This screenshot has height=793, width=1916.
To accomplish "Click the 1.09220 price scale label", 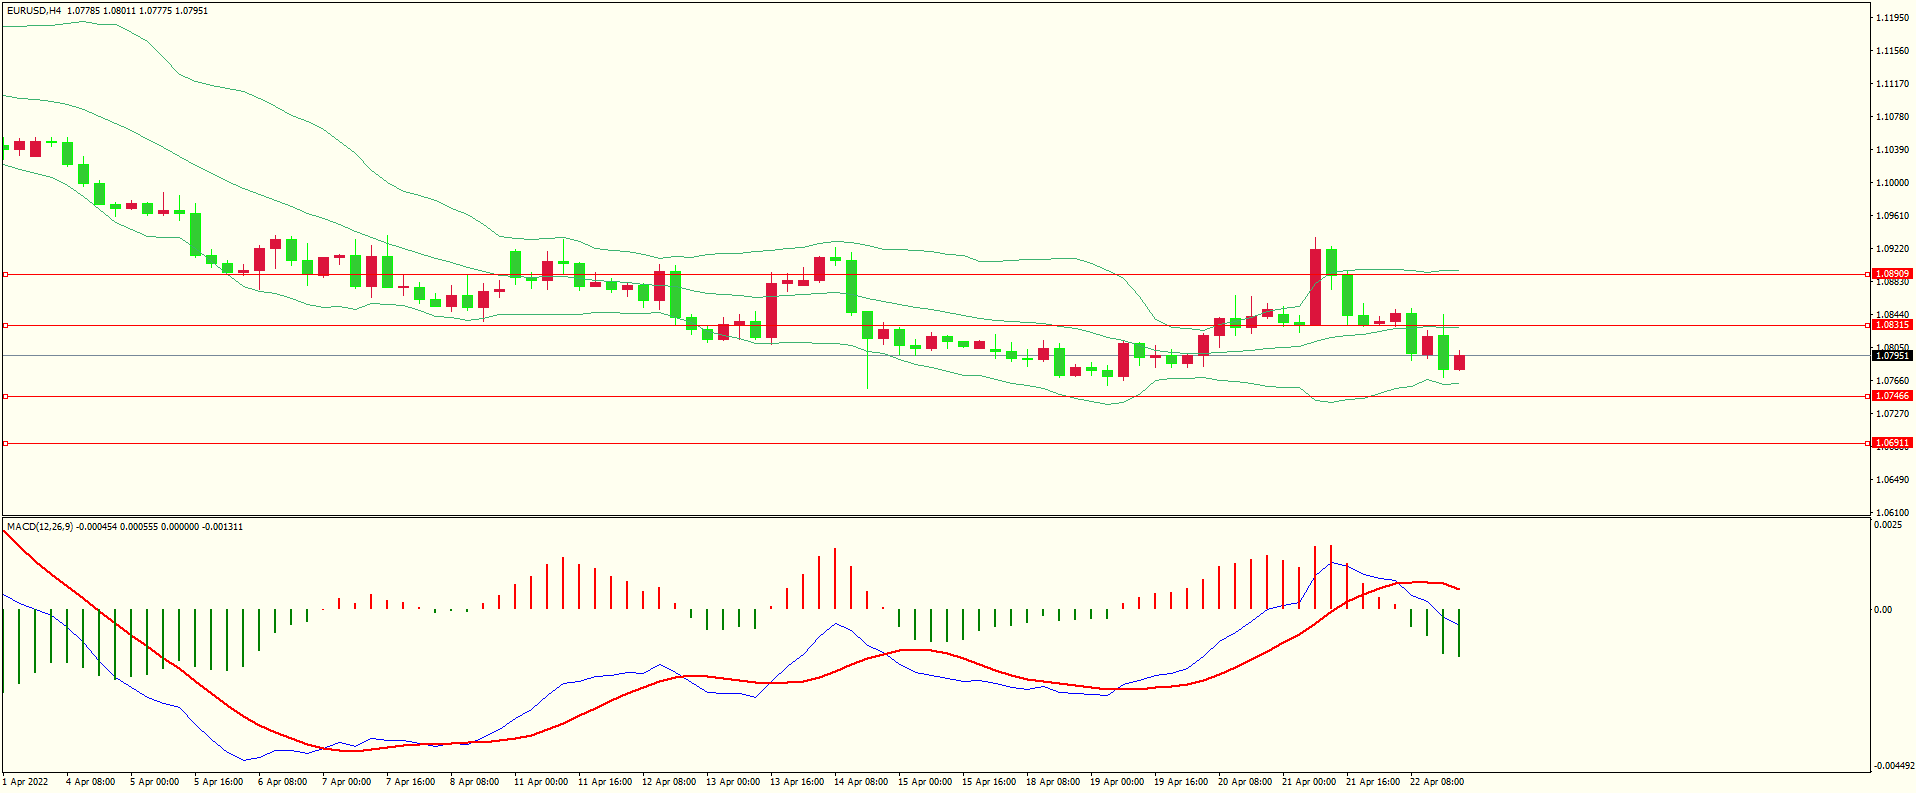I will [x=1893, y=249].
